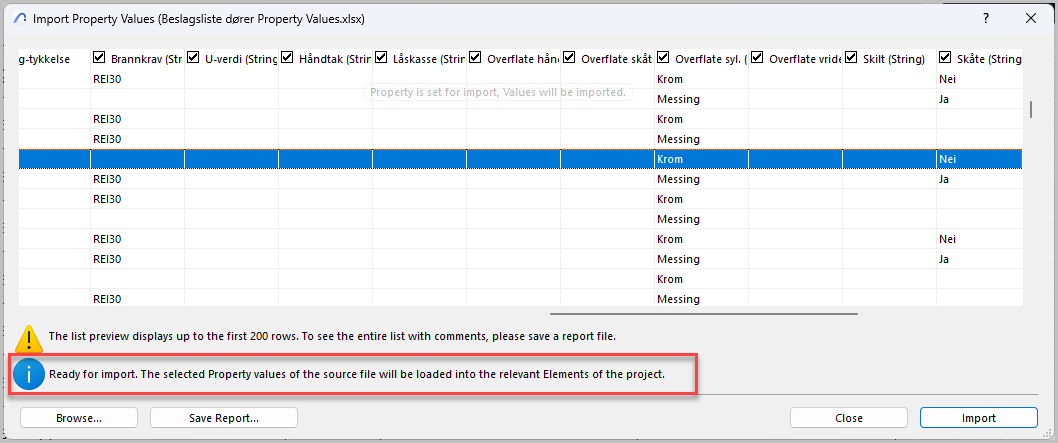Click the Save Report... button
The image size is (1058, 443).
click(224, 418)
